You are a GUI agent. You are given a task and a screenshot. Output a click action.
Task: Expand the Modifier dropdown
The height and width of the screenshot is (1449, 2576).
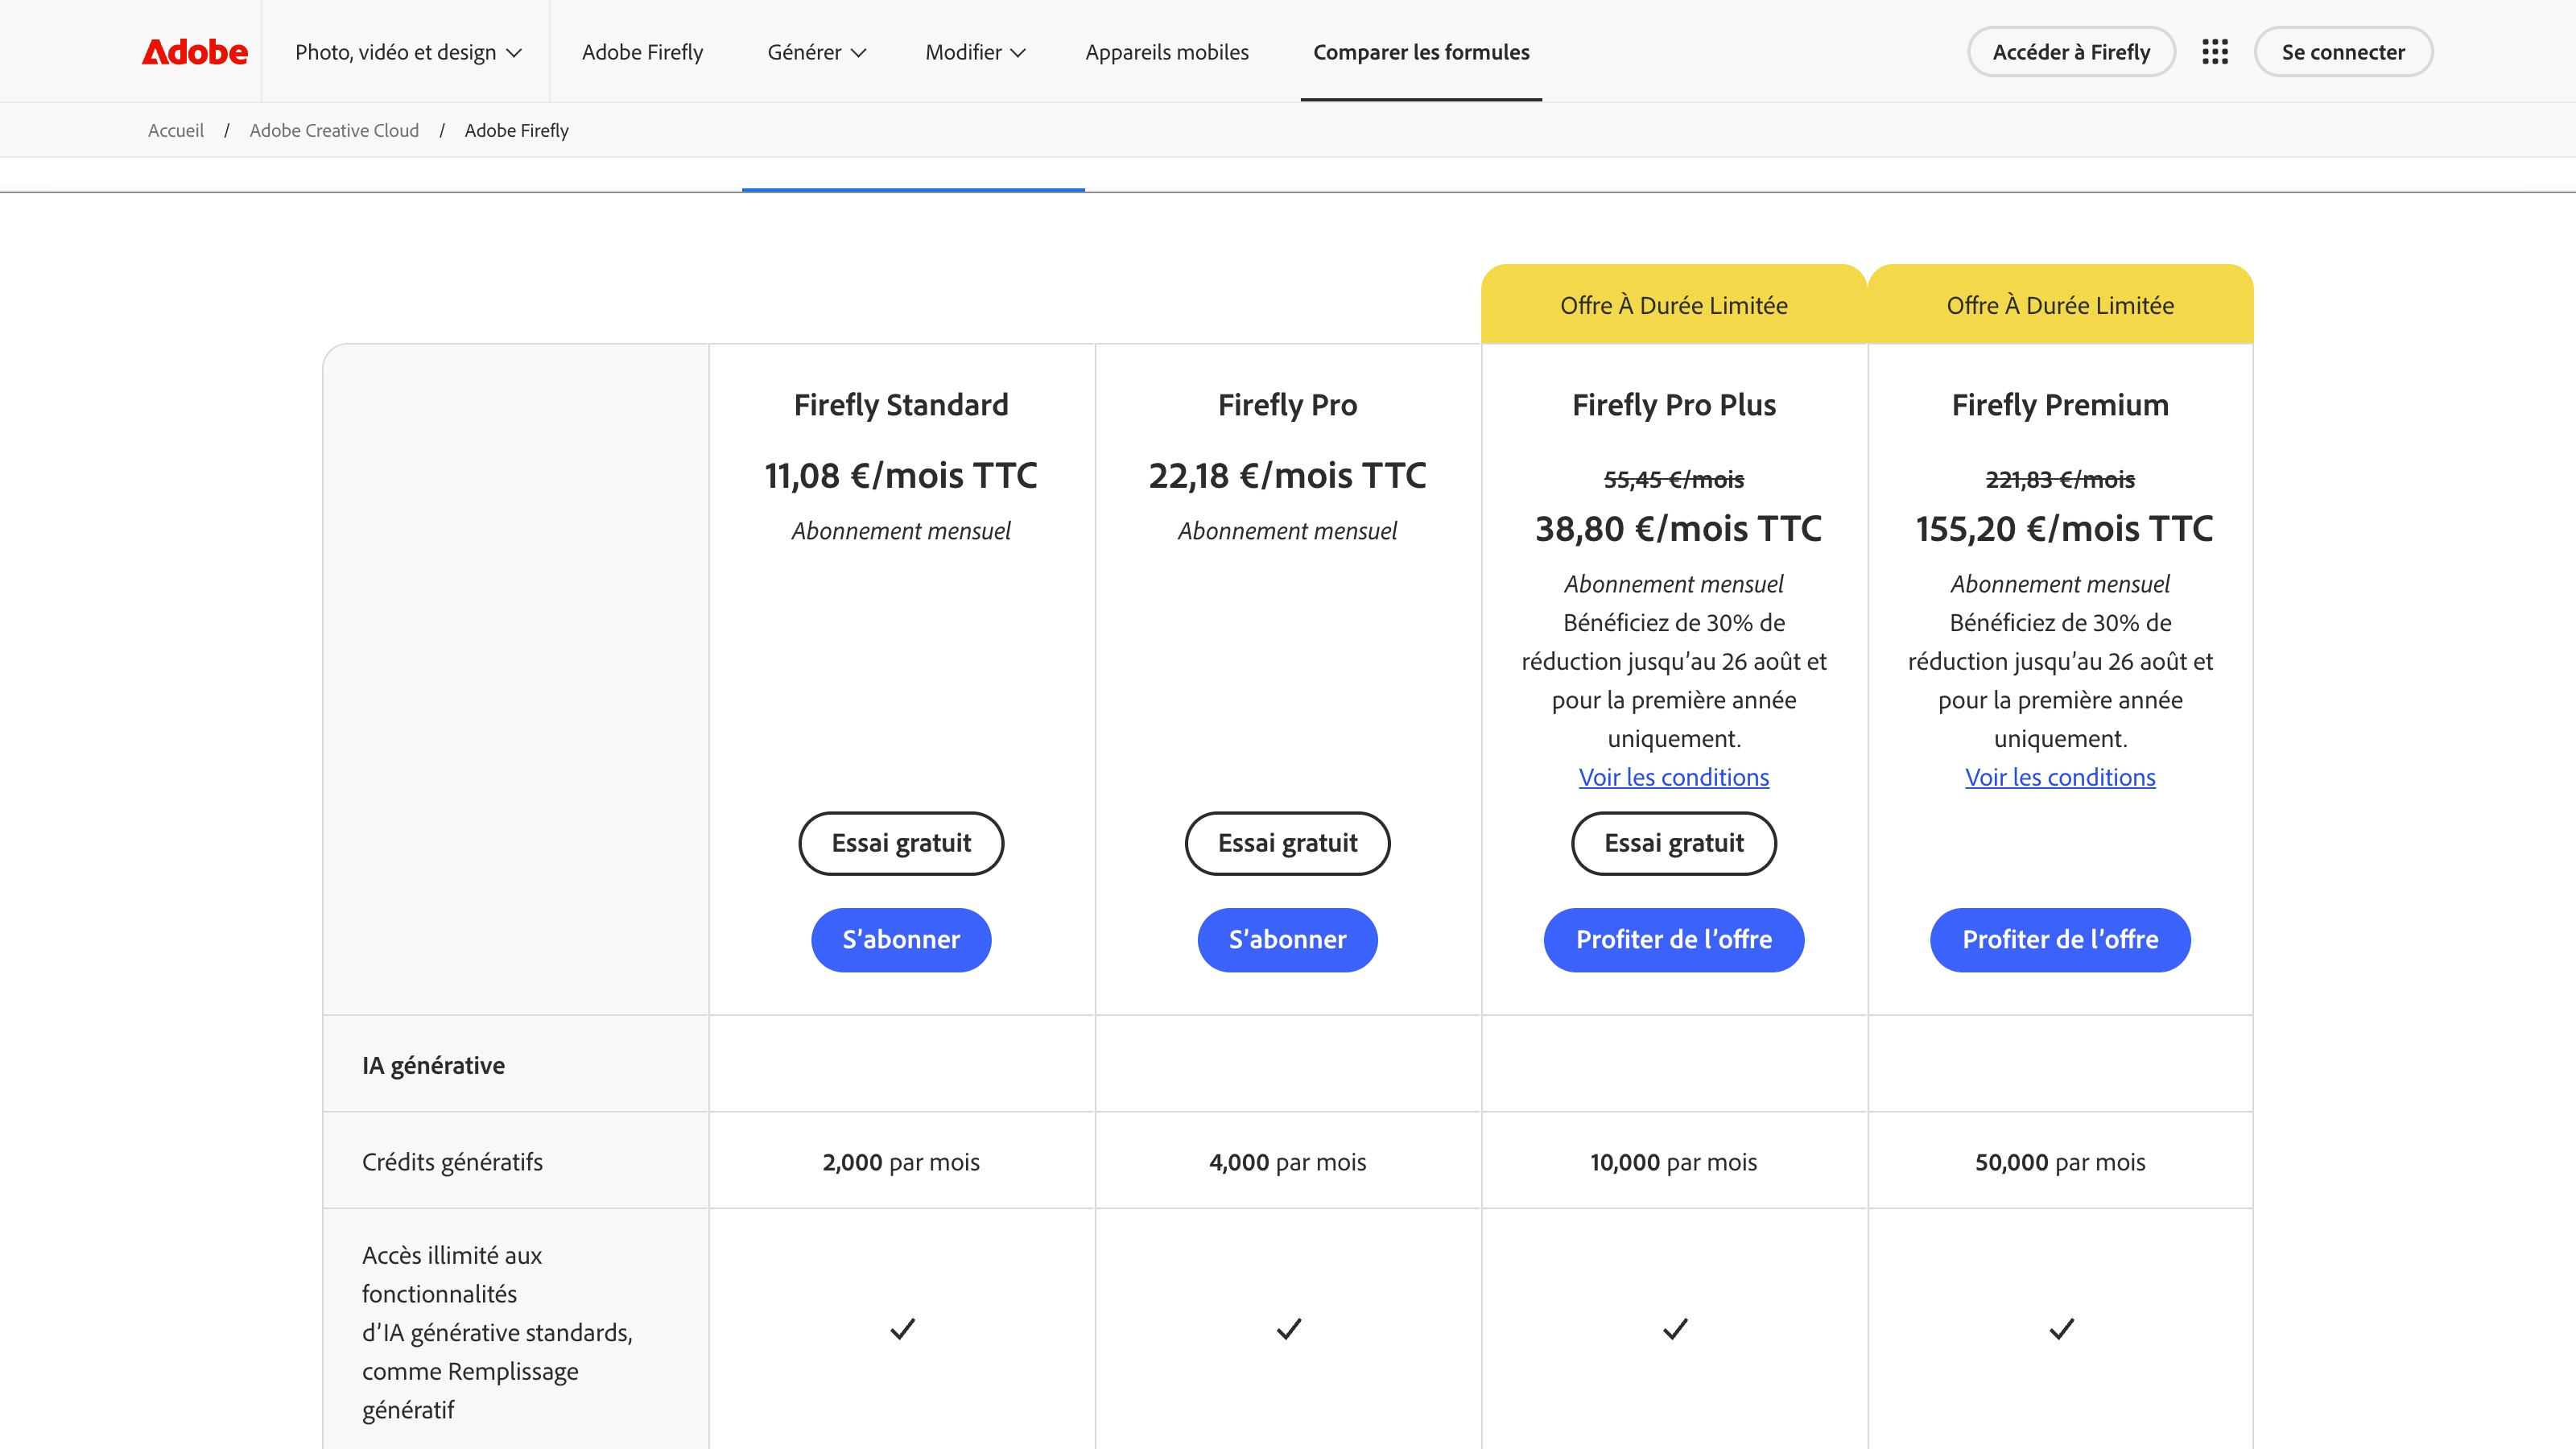click(975, 52)
